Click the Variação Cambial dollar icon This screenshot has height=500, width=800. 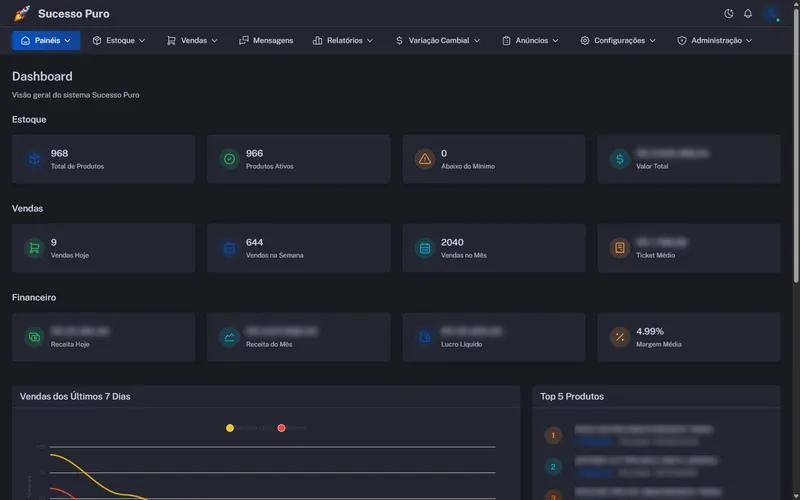click(399, 40)
